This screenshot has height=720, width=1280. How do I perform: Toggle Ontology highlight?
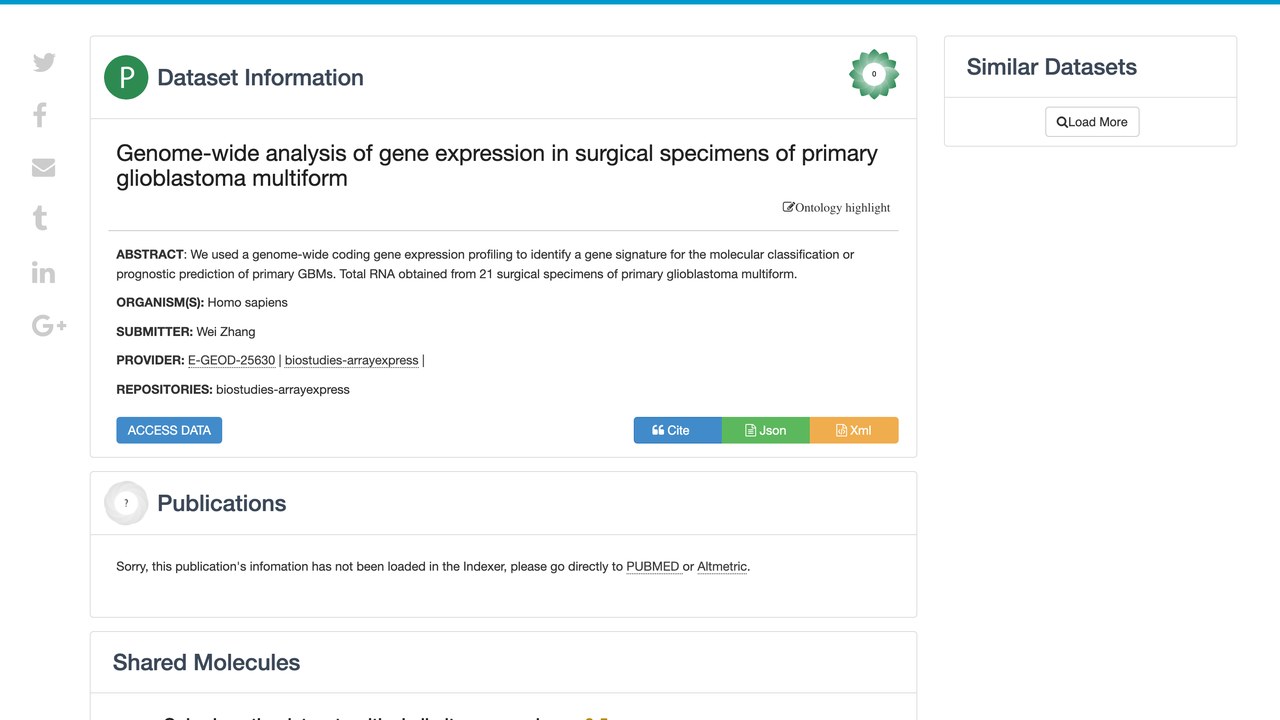(x=836, y=207)
